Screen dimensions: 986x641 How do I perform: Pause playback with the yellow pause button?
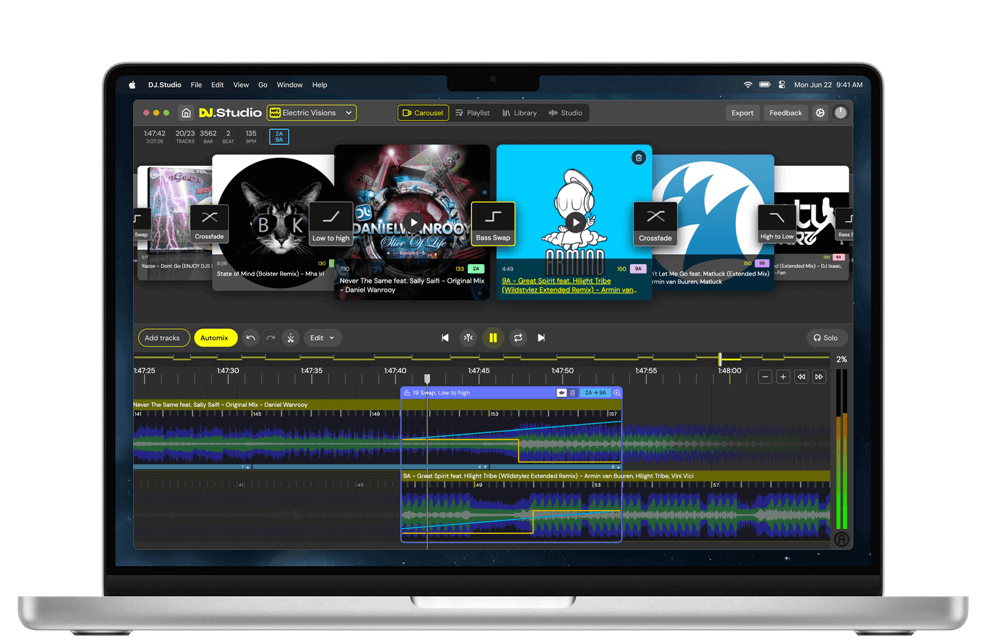coord(492,338)
